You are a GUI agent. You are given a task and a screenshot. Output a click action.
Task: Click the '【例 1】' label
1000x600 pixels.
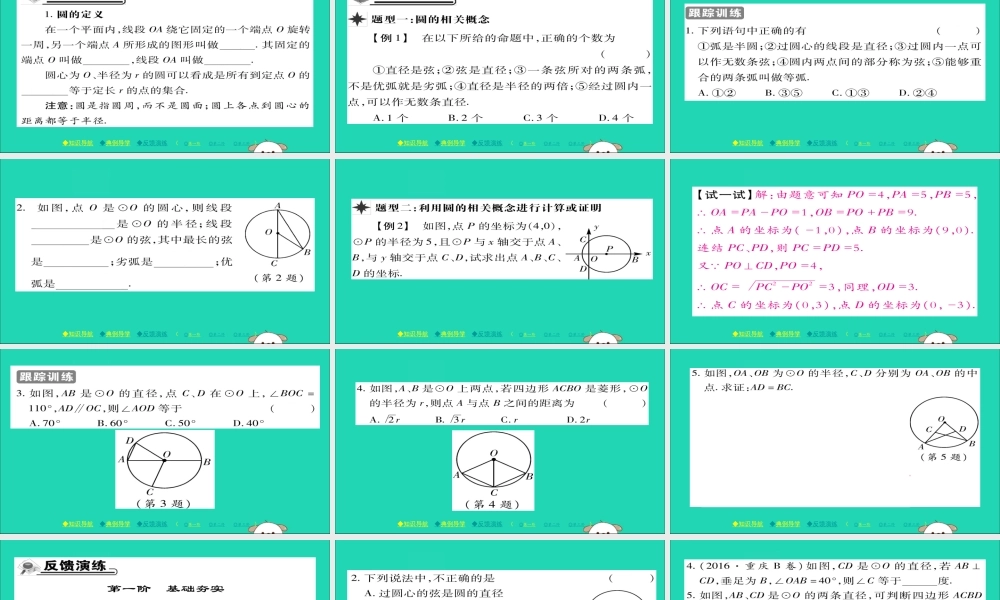click(390, 38)
